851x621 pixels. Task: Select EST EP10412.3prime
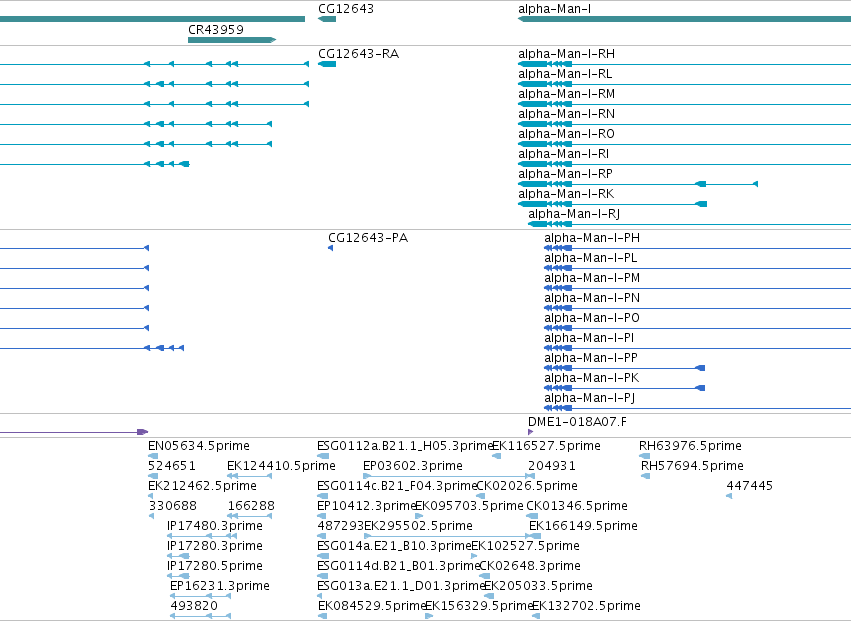tap(366, 506)
